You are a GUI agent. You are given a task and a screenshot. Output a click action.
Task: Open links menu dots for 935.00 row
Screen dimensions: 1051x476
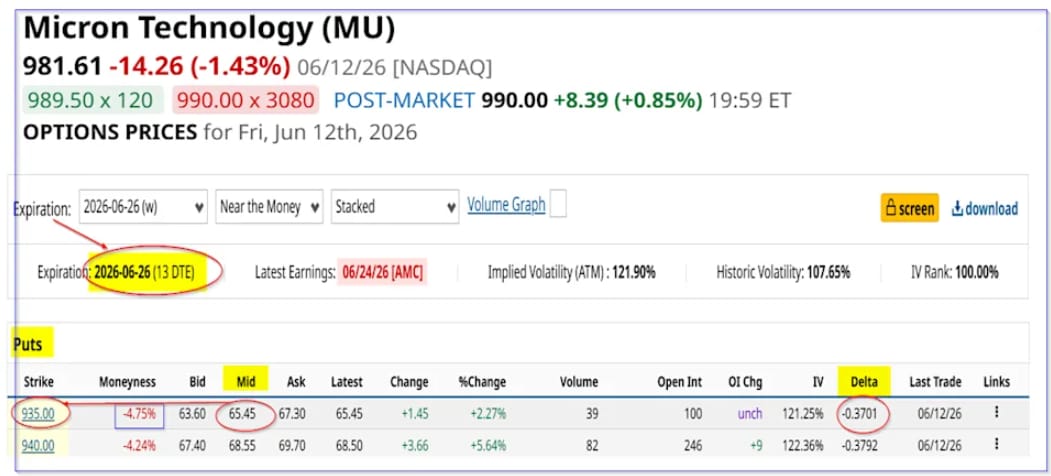click(996, 412)
